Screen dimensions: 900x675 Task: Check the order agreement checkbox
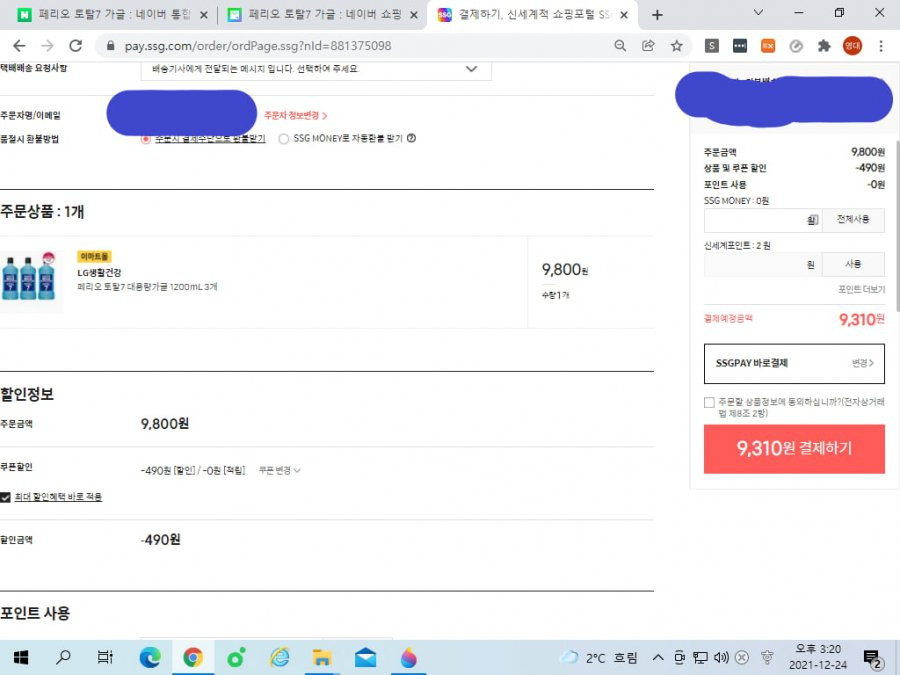pos(709,402)
